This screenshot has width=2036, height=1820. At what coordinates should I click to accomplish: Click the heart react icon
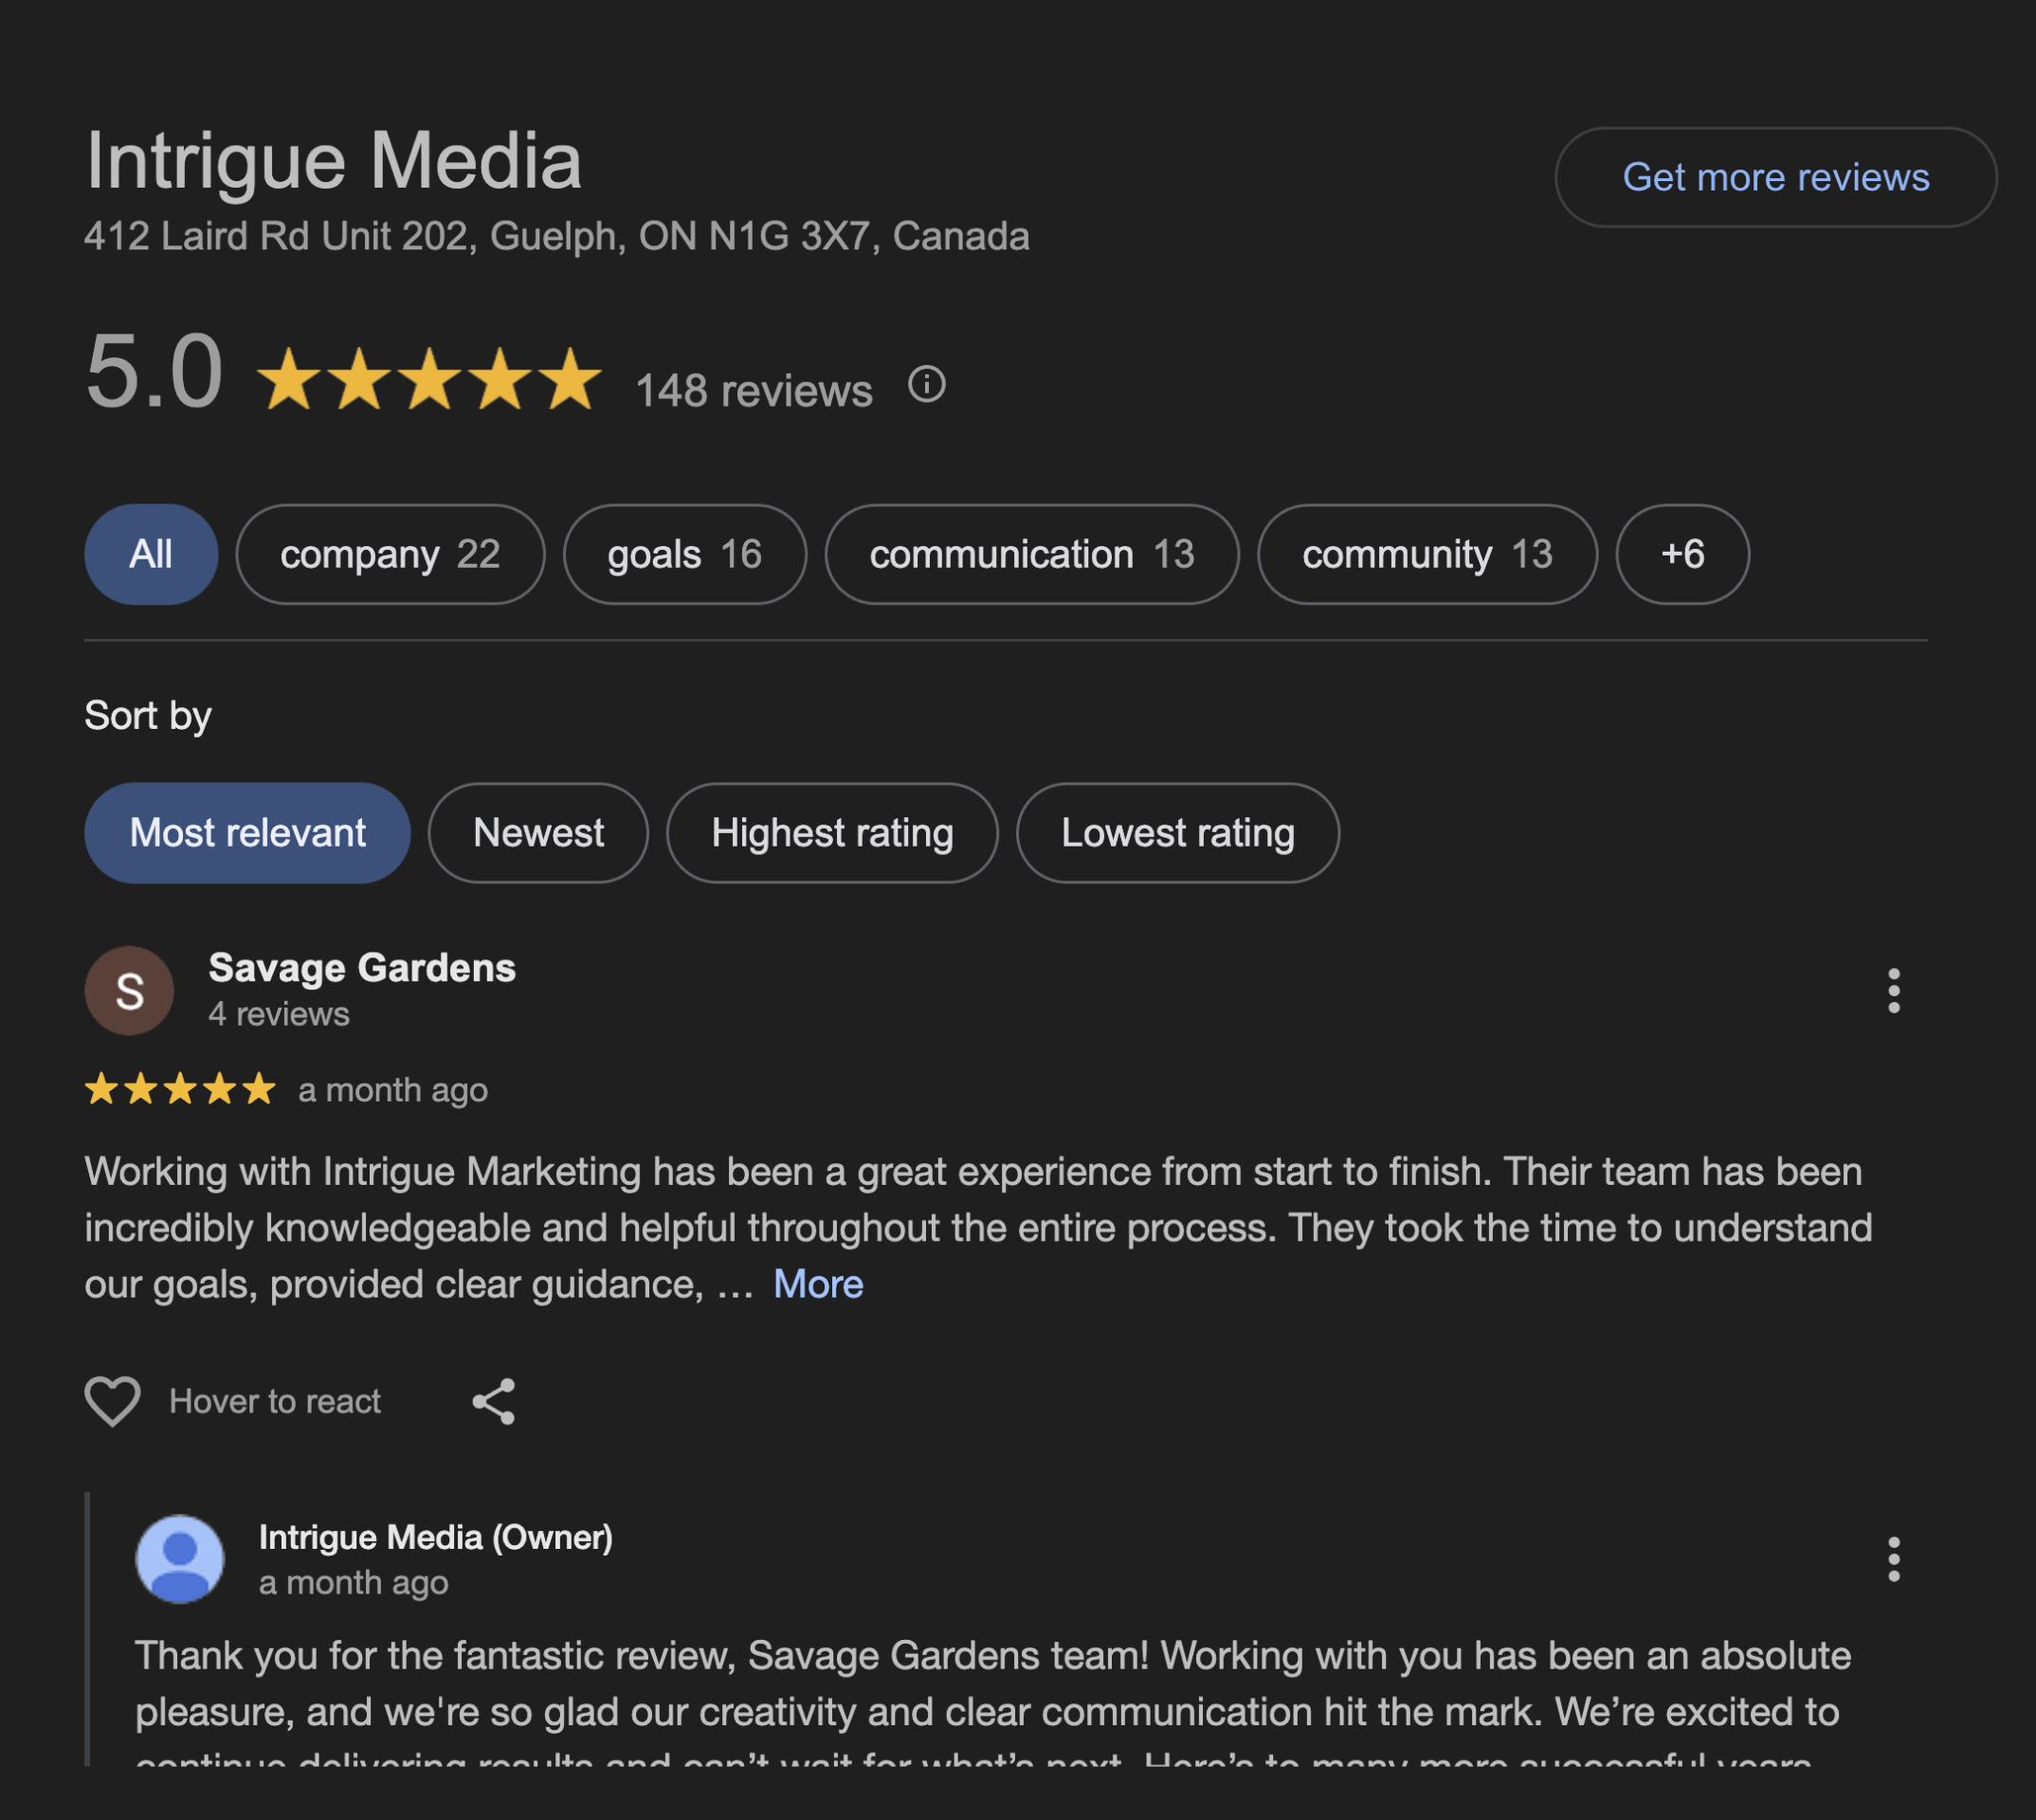pyautogui.click(x=112, y=1400)
